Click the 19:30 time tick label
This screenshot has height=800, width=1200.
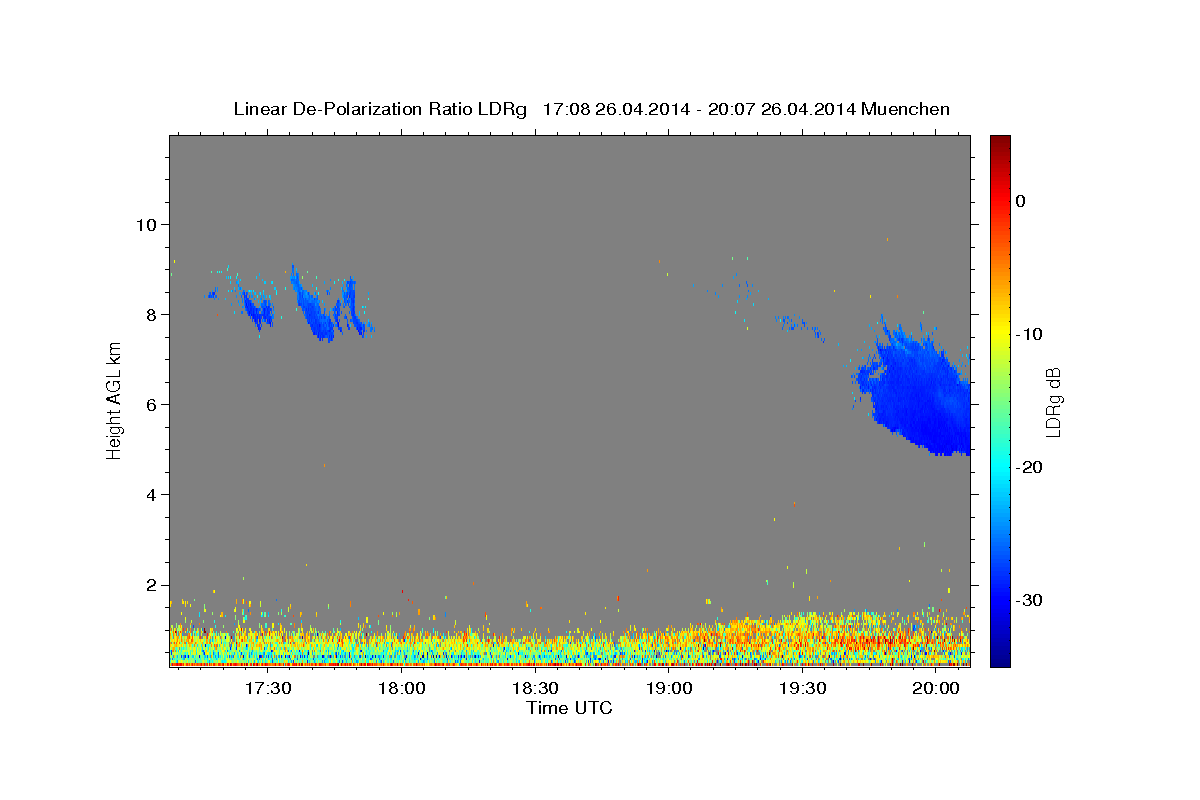coord(802,688)
